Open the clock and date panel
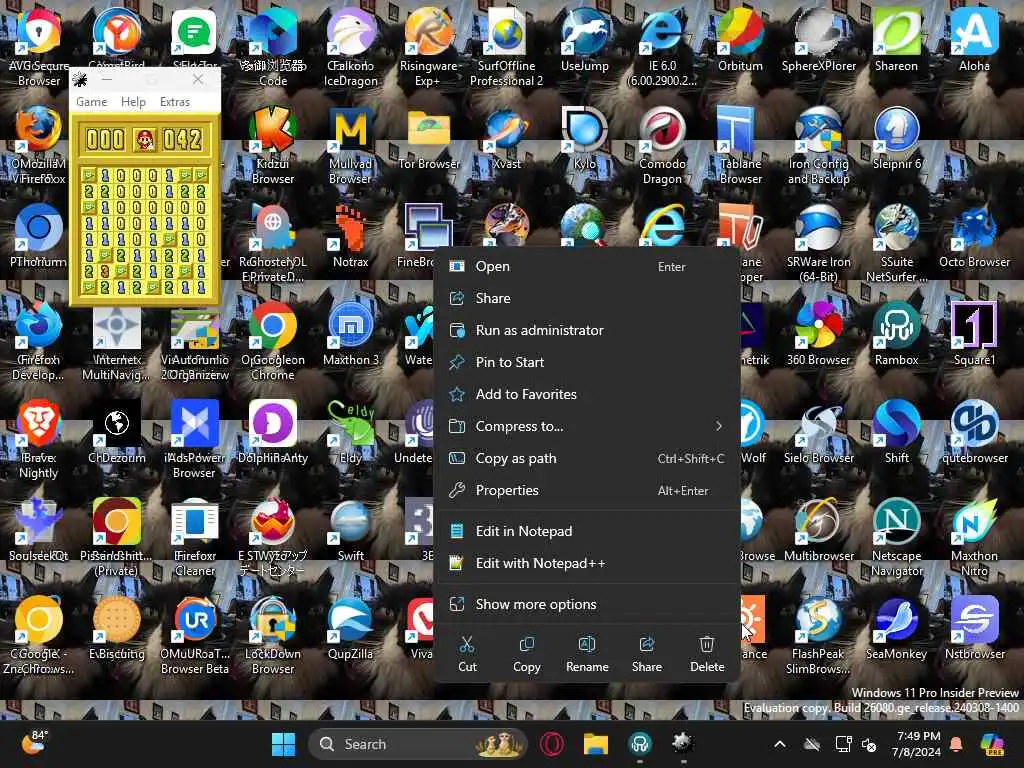This screenshot has height=768, width=1024. [x=918, y=744]
